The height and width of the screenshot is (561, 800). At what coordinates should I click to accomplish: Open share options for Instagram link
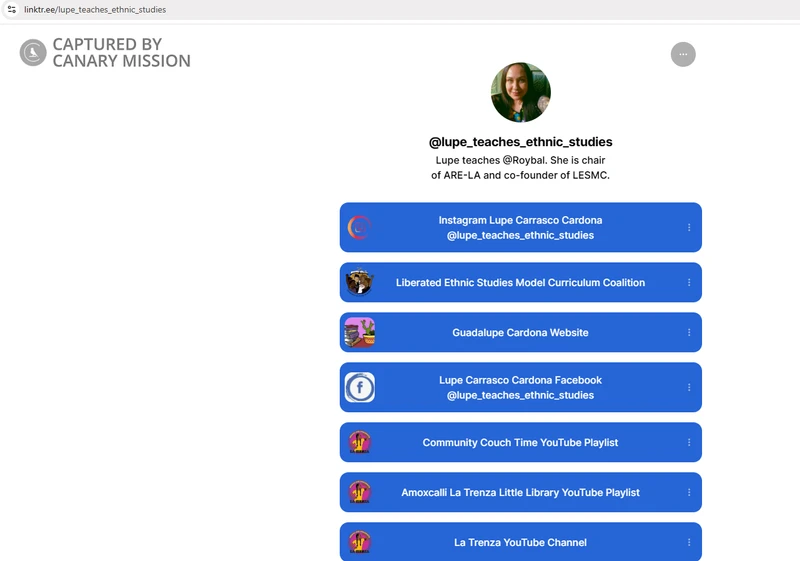coord(689,227)
